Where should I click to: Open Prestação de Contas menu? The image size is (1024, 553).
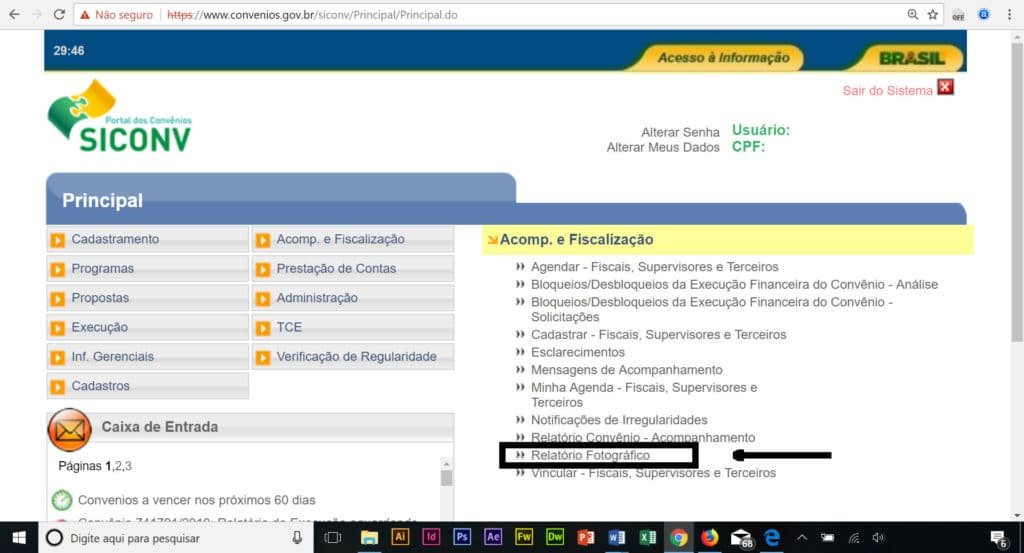353,268
